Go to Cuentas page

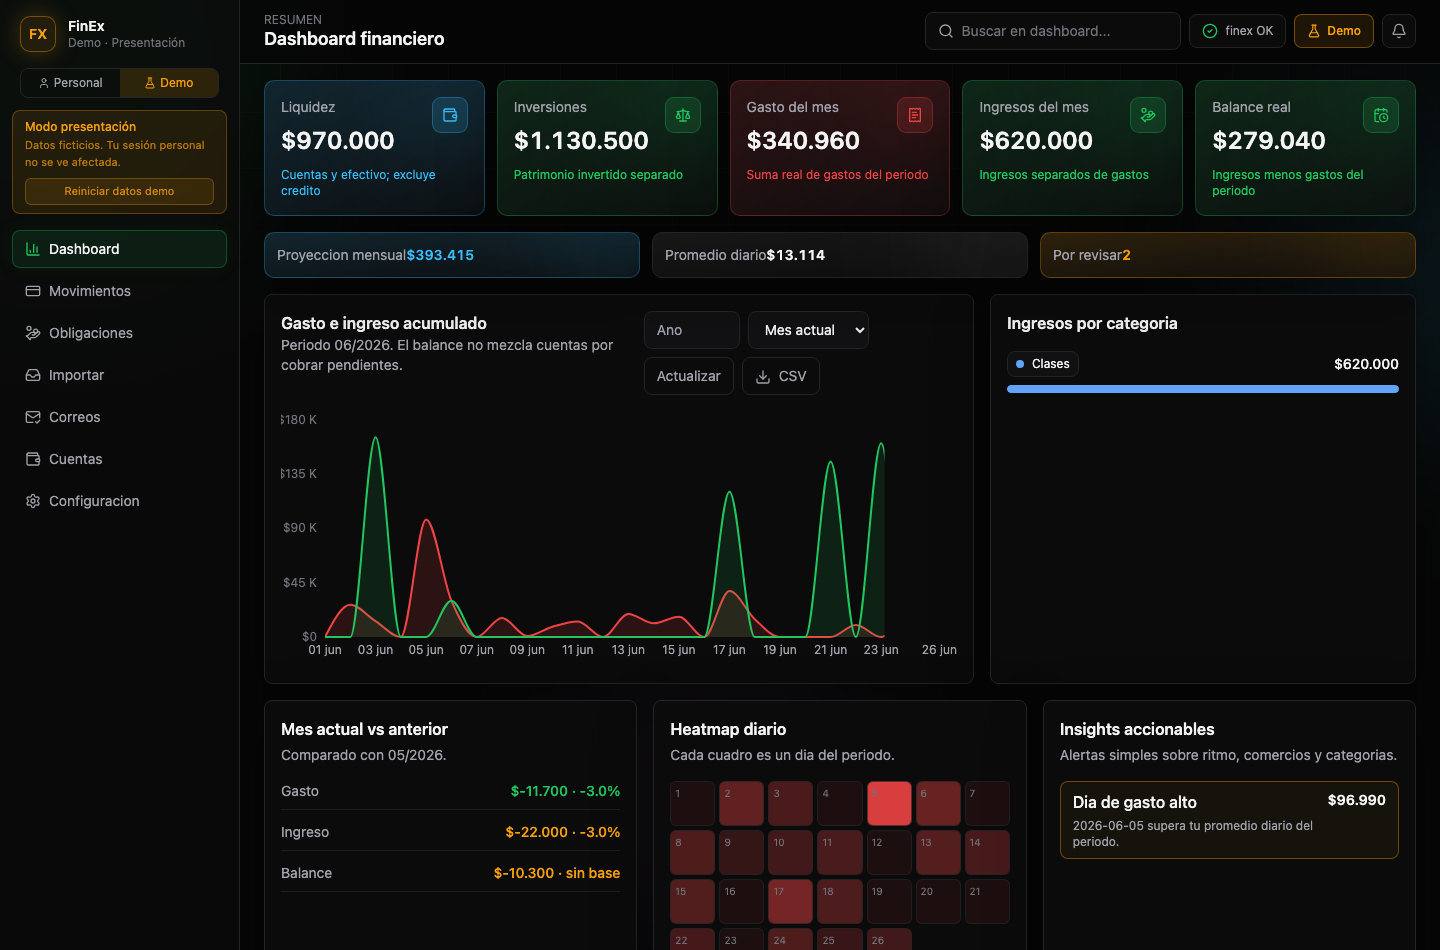coord(119,459)
